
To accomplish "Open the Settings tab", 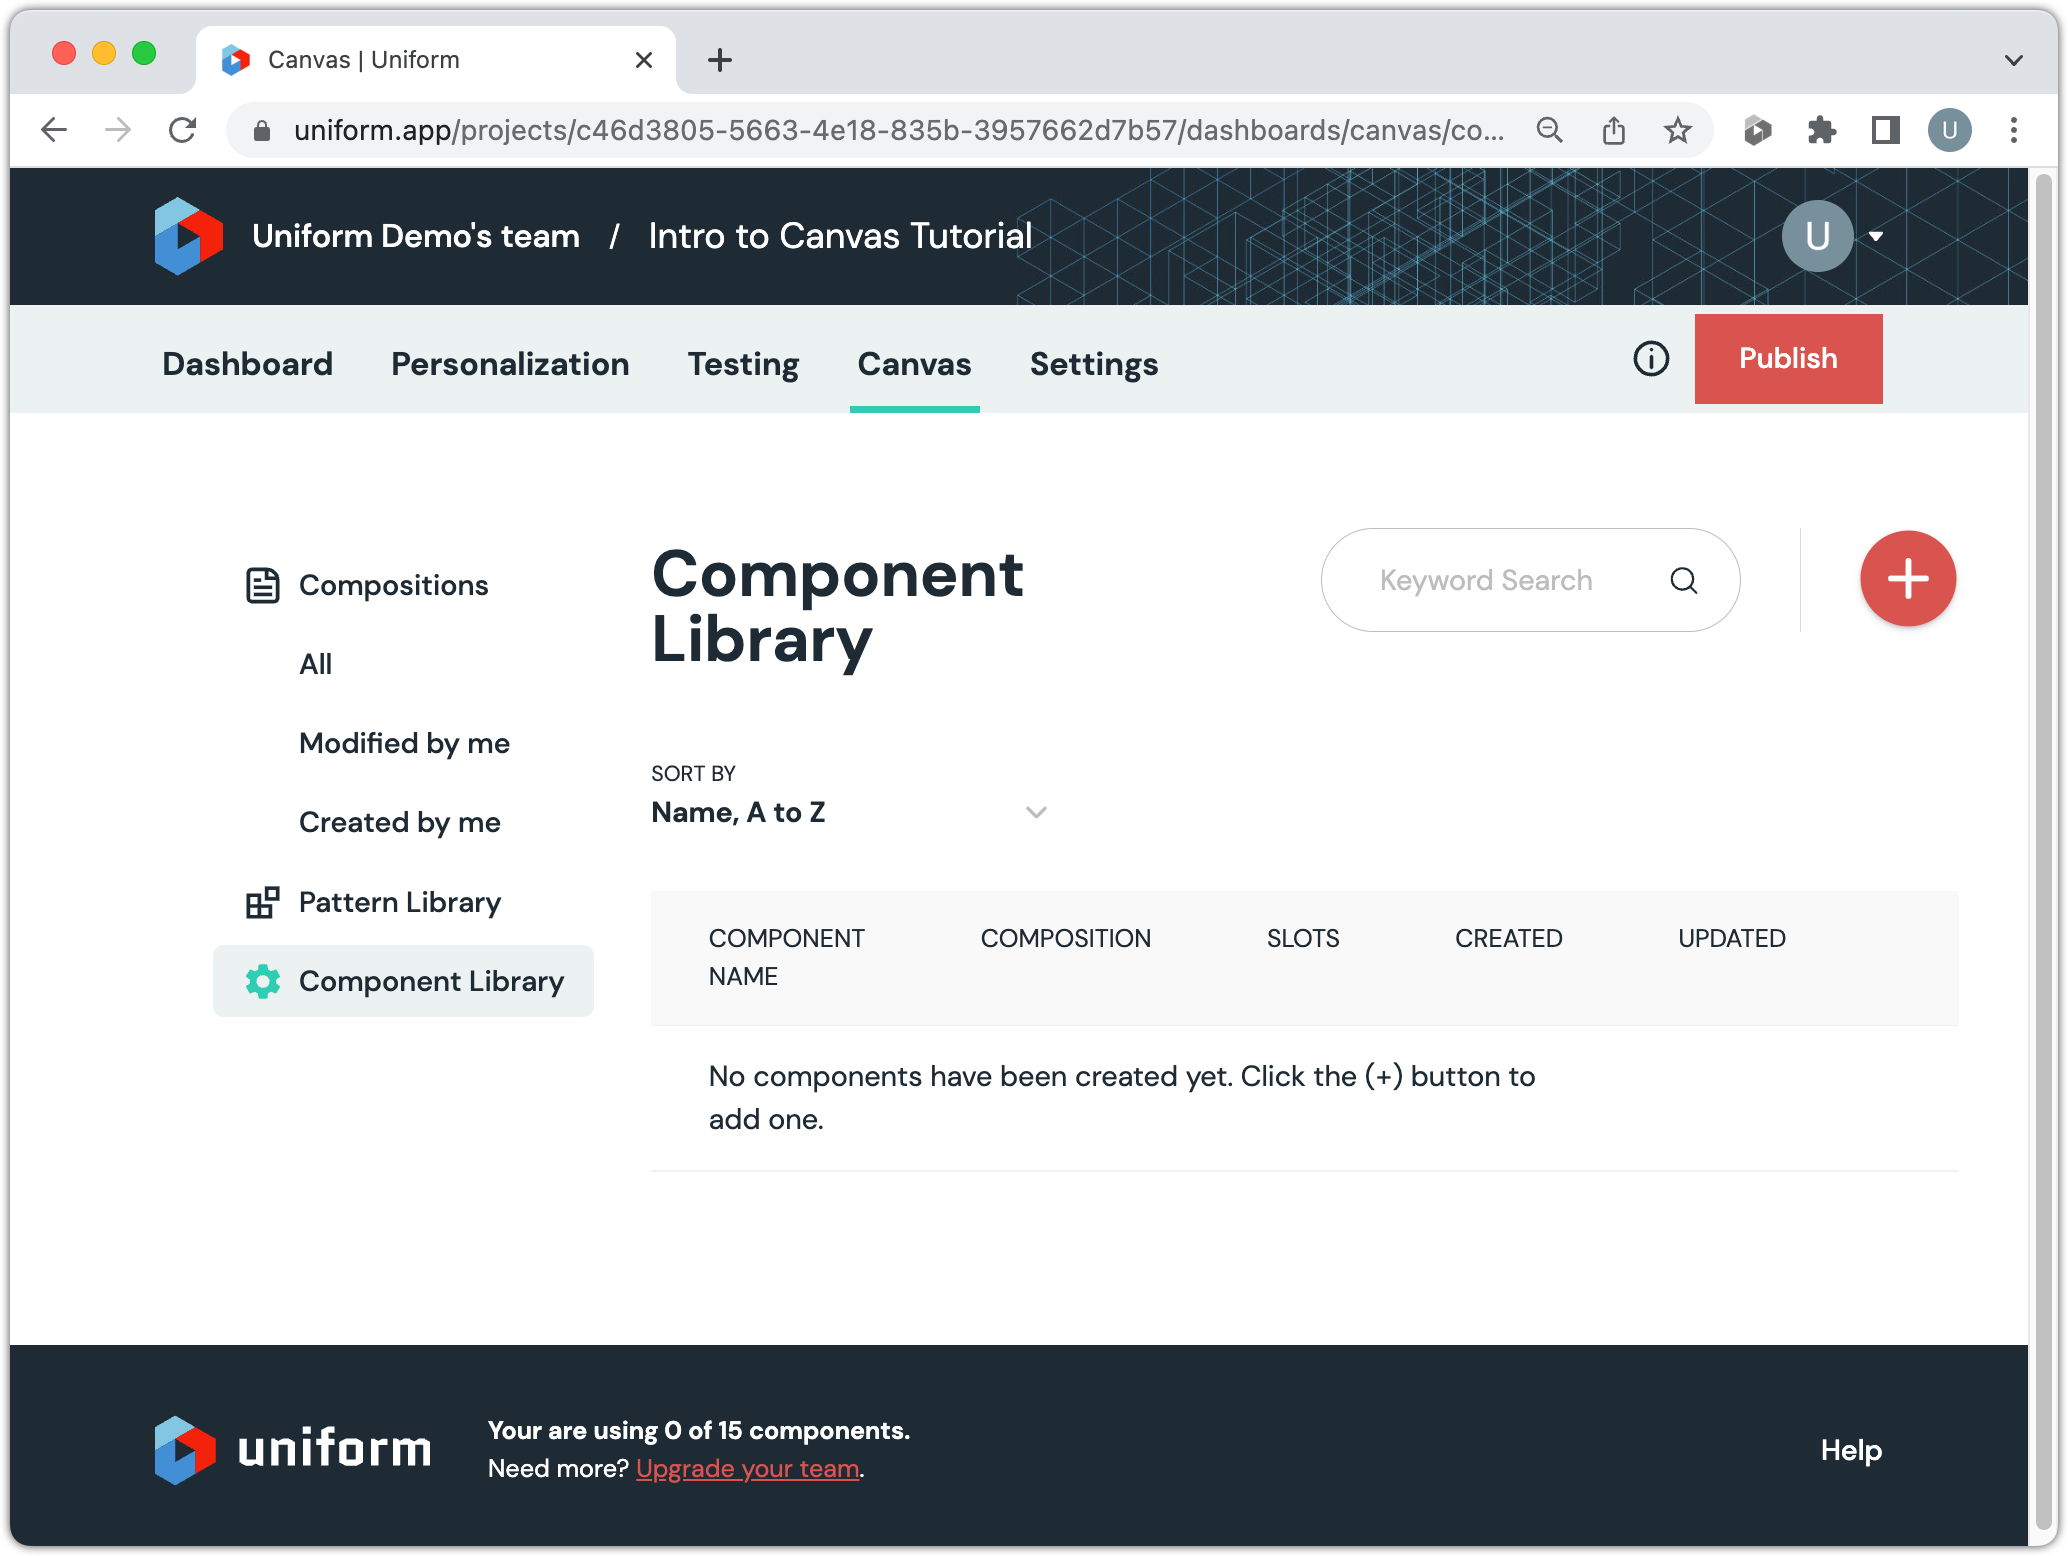I will click(1093, 364).
